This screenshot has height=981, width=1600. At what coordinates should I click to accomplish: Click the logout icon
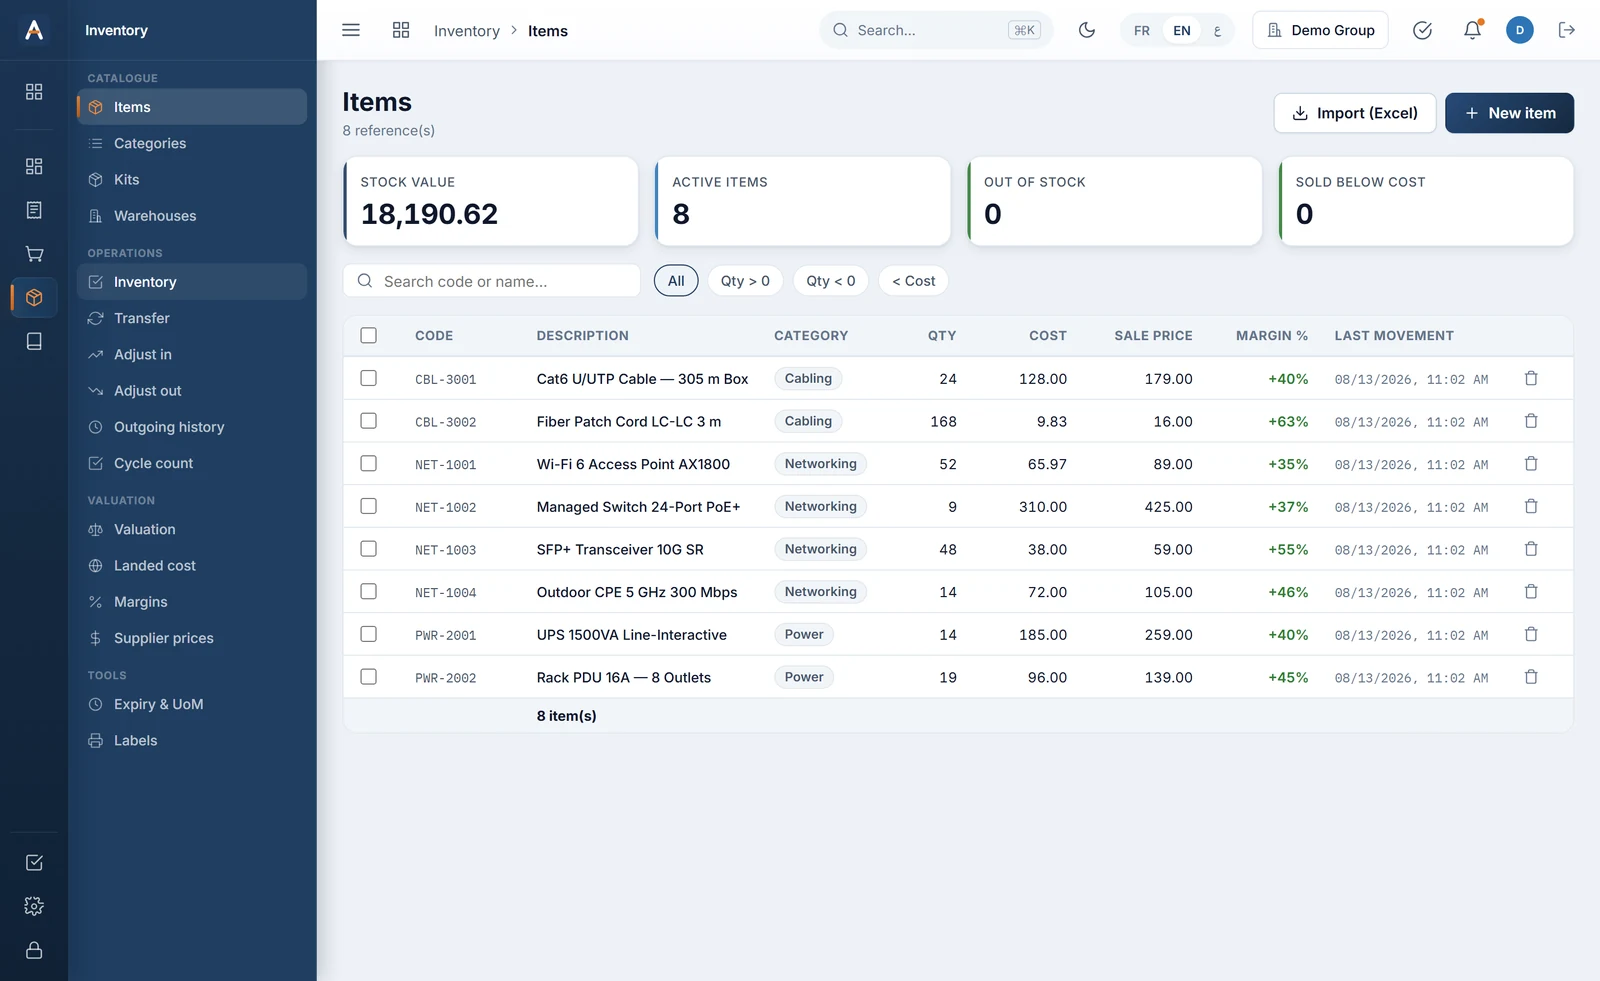[1567, 30]
